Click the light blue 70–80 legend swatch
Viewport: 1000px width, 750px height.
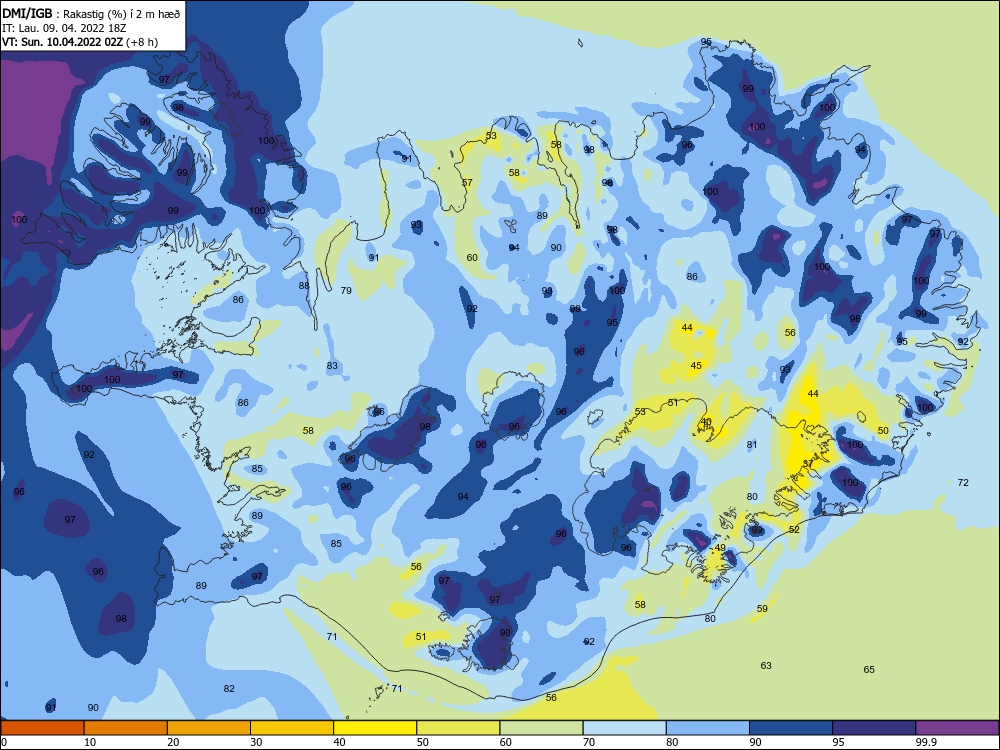pos(624,728)
